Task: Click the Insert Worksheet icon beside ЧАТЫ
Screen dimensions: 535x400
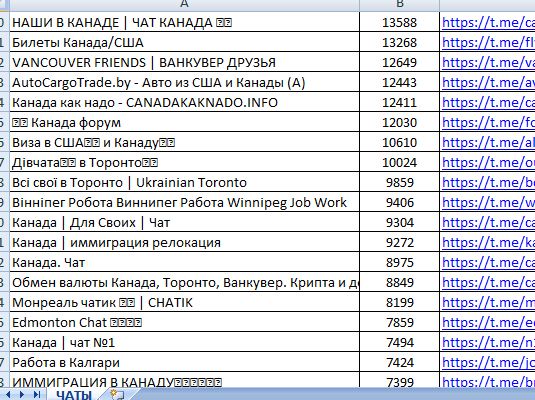Action: (117, 395)
